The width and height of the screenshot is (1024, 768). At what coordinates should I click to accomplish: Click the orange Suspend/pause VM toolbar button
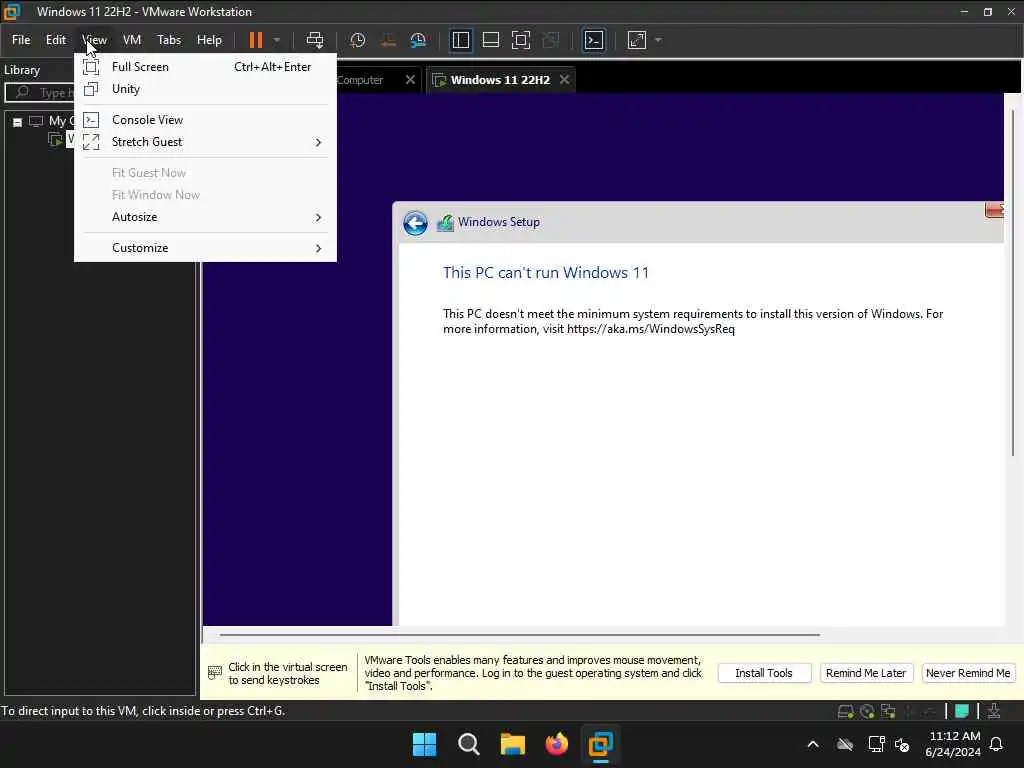[256, 40]
